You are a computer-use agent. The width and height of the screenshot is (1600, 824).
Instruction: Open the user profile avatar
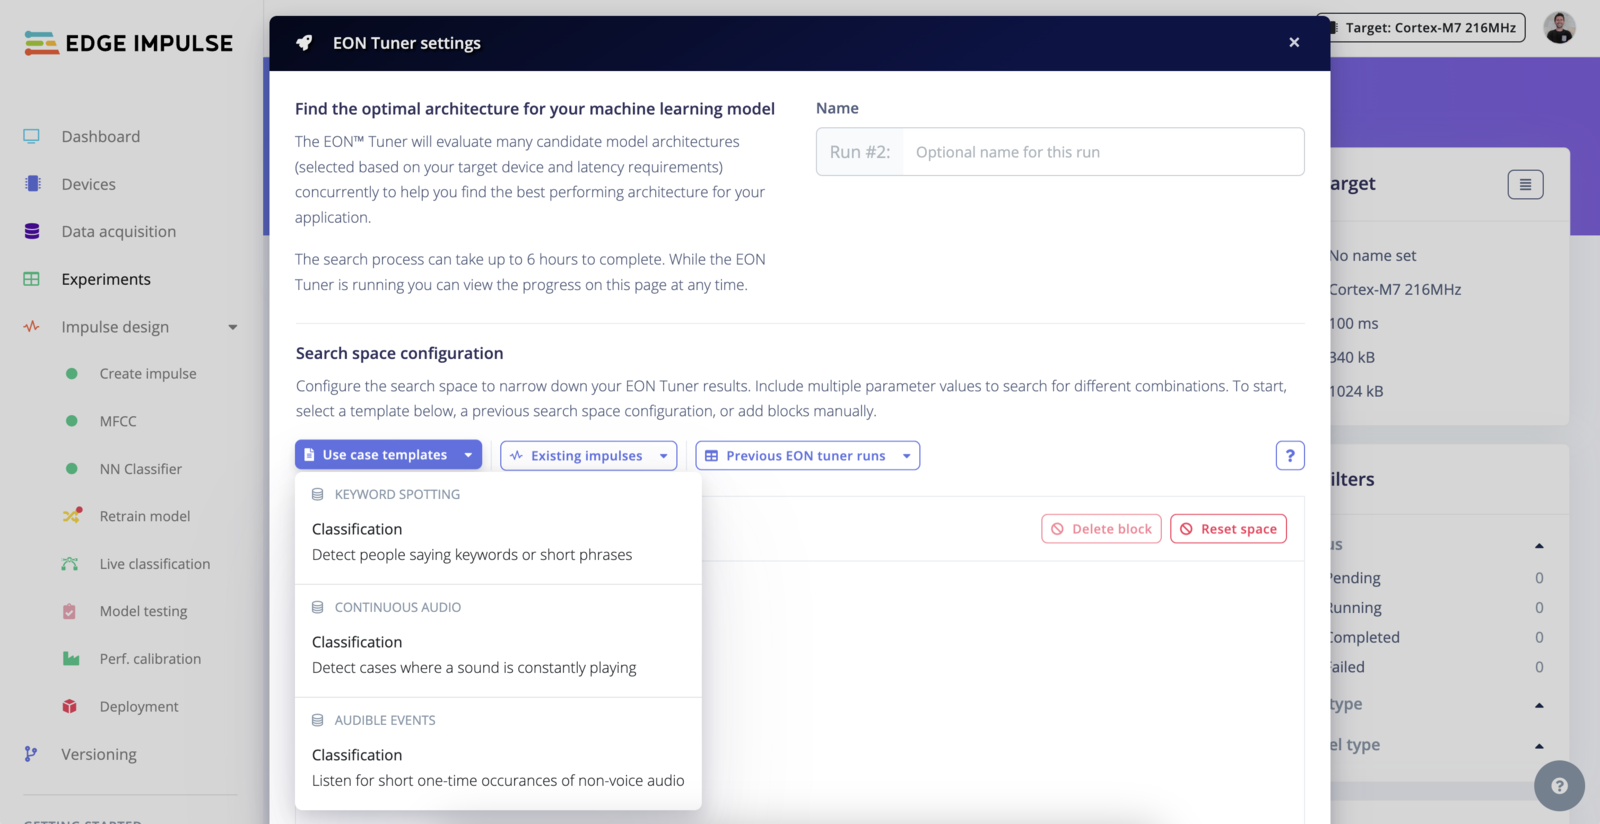pyautogui.click(x=1559, y=28)
